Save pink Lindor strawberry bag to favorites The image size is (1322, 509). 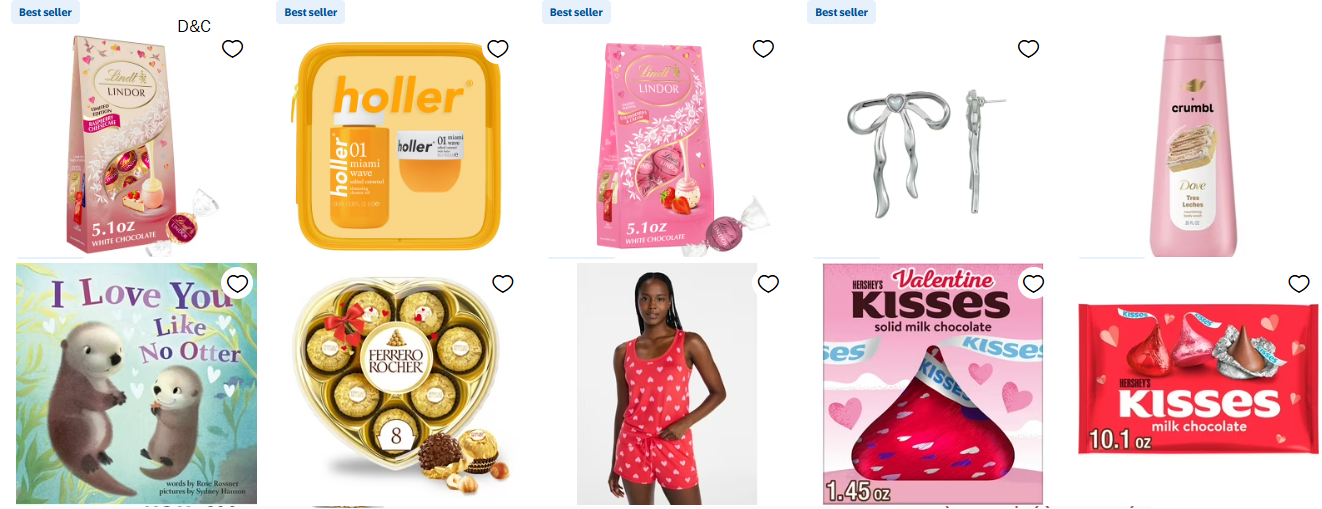coord(763,49)
